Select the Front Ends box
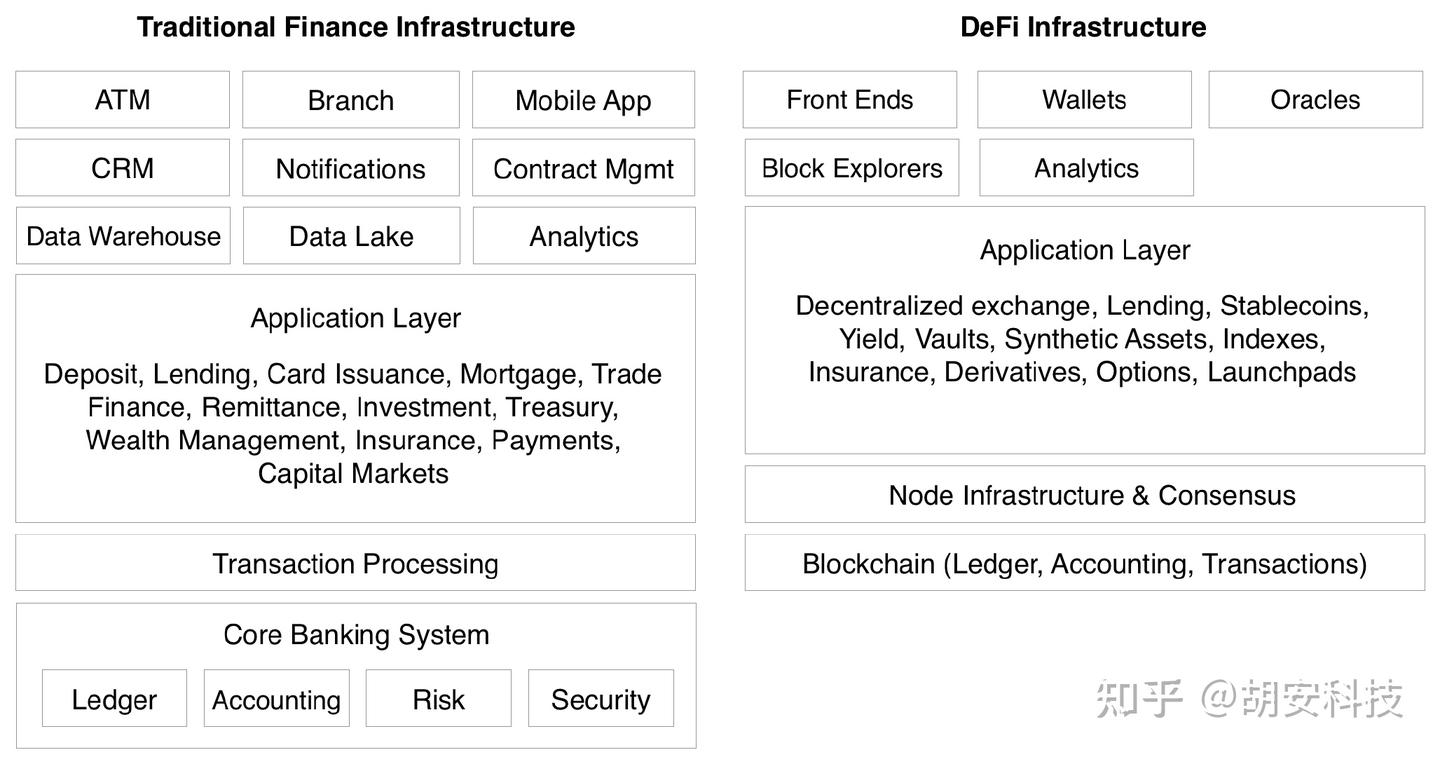 pos(849,100)
